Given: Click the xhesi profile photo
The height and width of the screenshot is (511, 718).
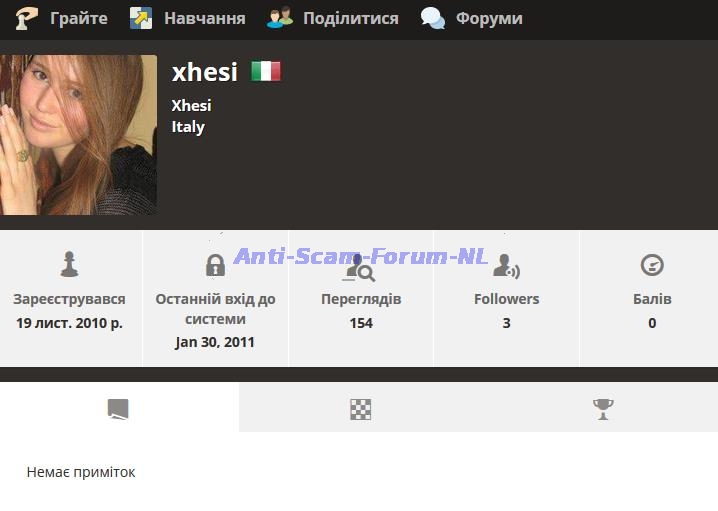Looking at the screenshot, I should (78, 135).
